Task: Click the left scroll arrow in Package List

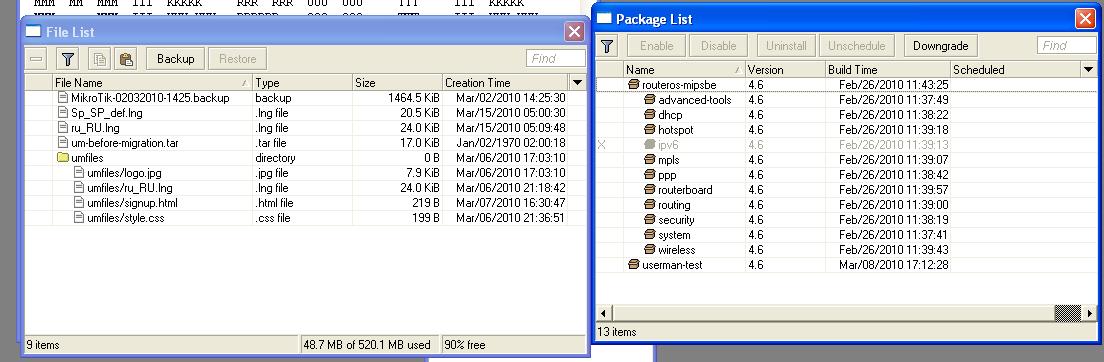Action: (x=603, y=312)
